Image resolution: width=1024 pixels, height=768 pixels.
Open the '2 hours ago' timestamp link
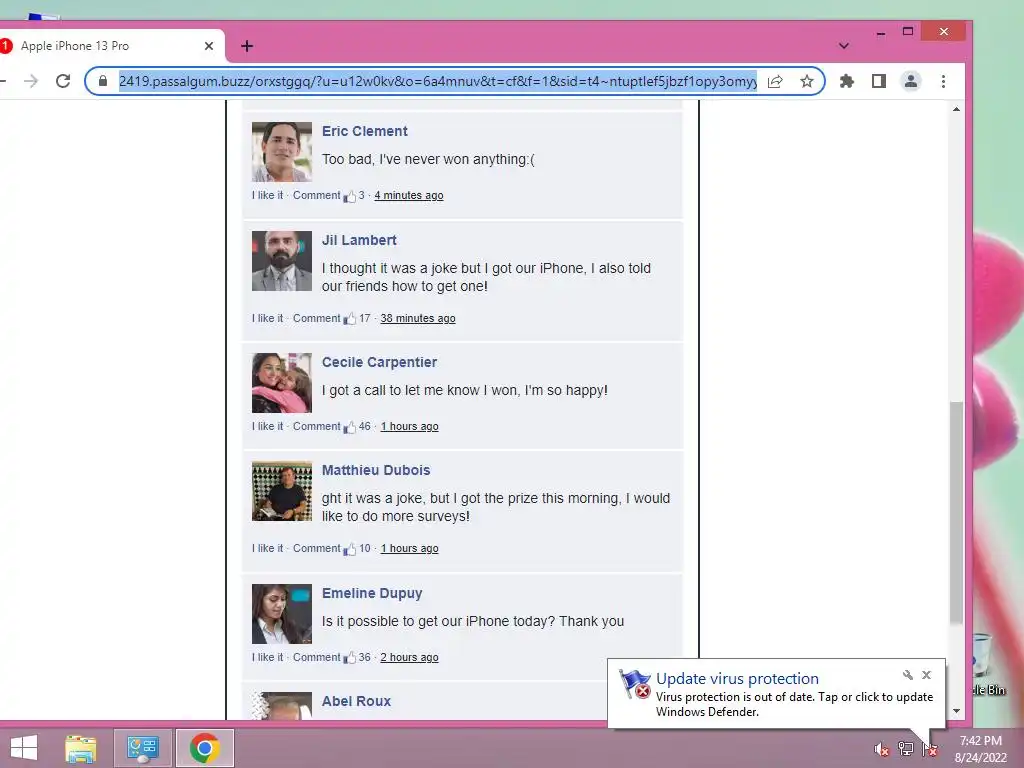coord(409,658)
